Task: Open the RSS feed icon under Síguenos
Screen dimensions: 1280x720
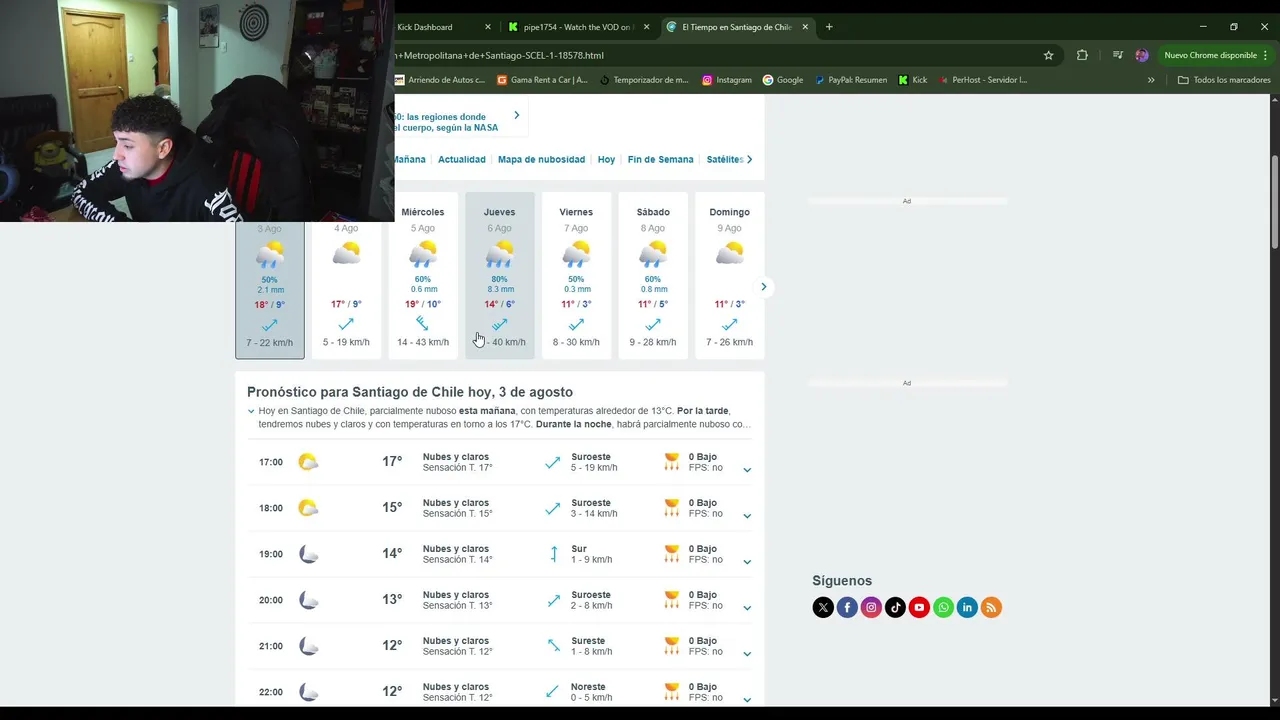Action: [x=991, y=607]
